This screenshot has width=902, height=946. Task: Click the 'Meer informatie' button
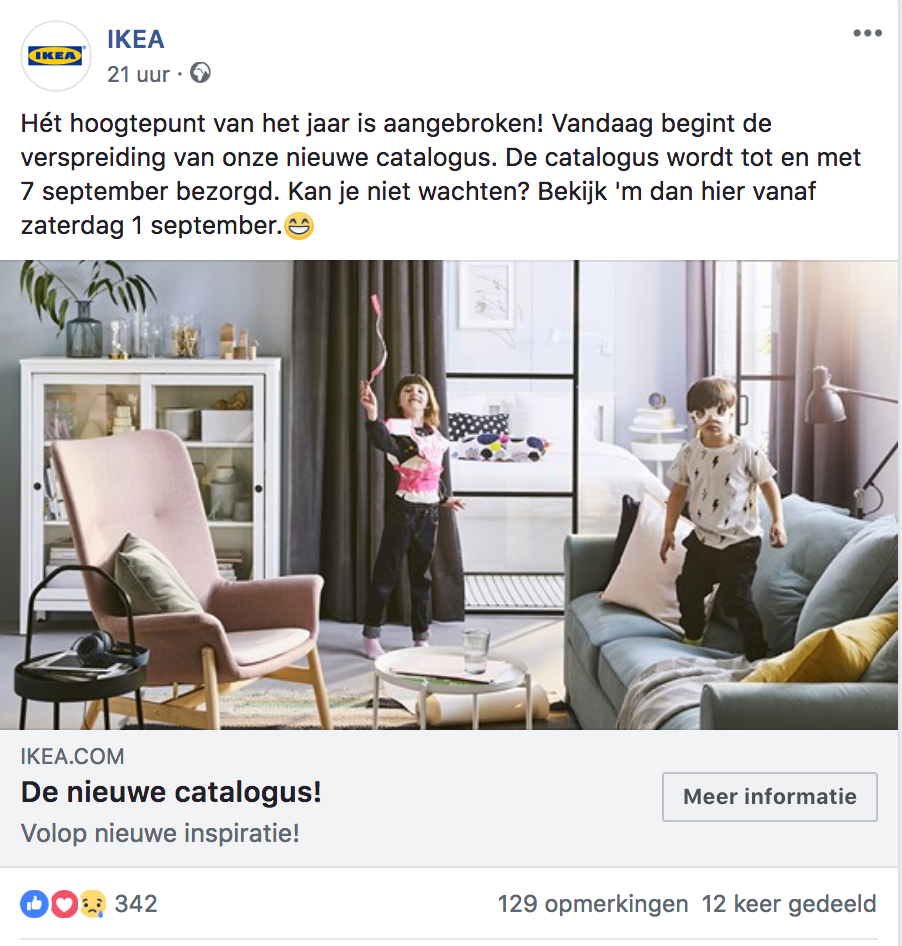click(769, 796)
